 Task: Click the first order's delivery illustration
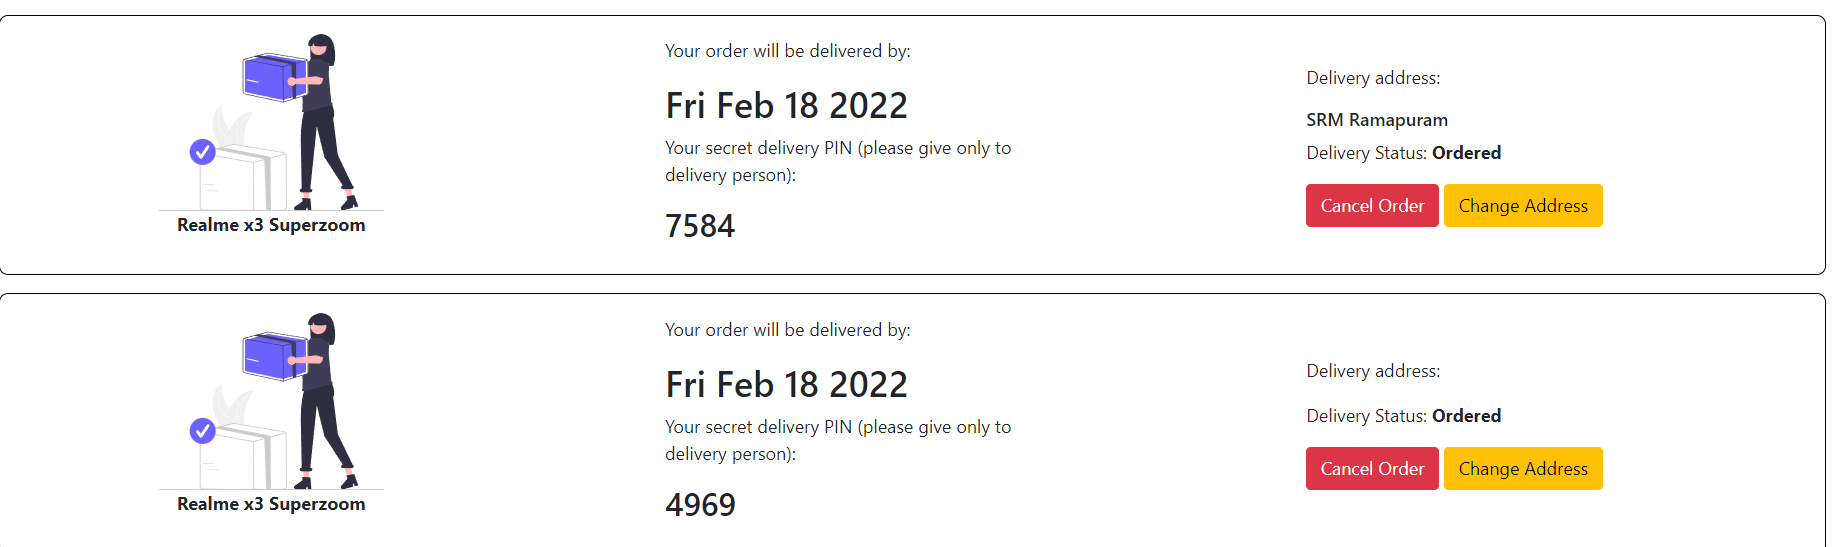271,122
